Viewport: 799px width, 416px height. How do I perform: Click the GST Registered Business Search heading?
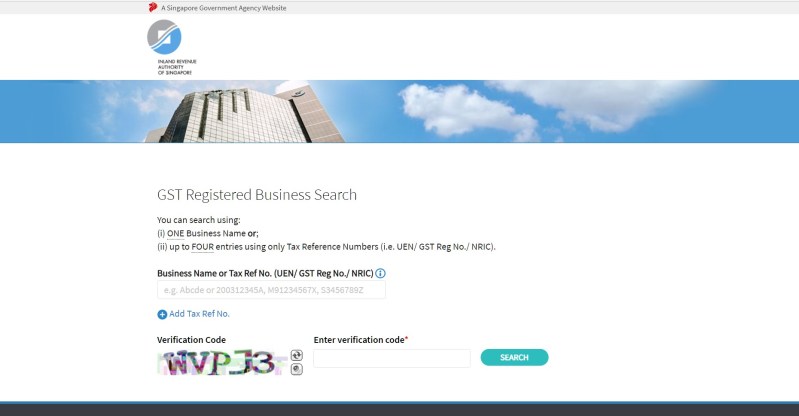click(x=257, y=195)
